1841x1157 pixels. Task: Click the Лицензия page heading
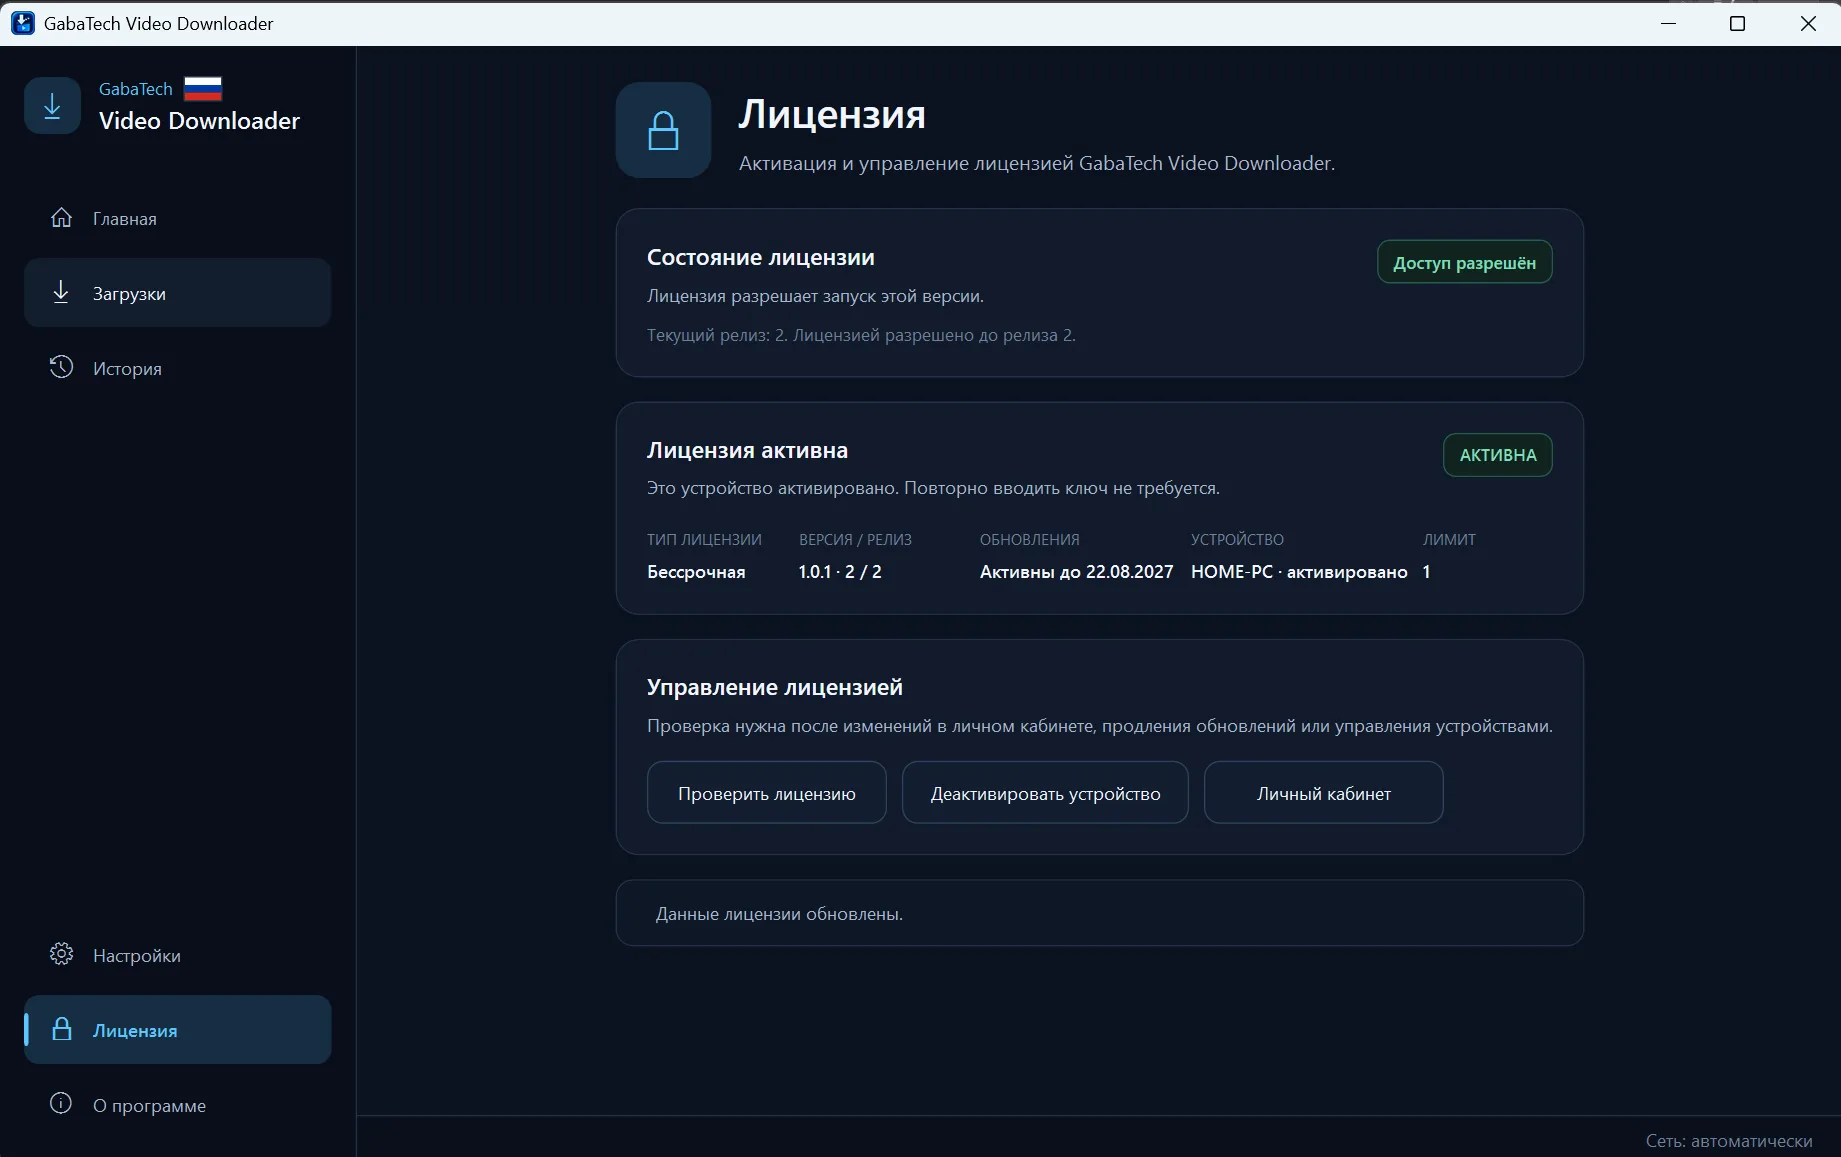point(832,115)
